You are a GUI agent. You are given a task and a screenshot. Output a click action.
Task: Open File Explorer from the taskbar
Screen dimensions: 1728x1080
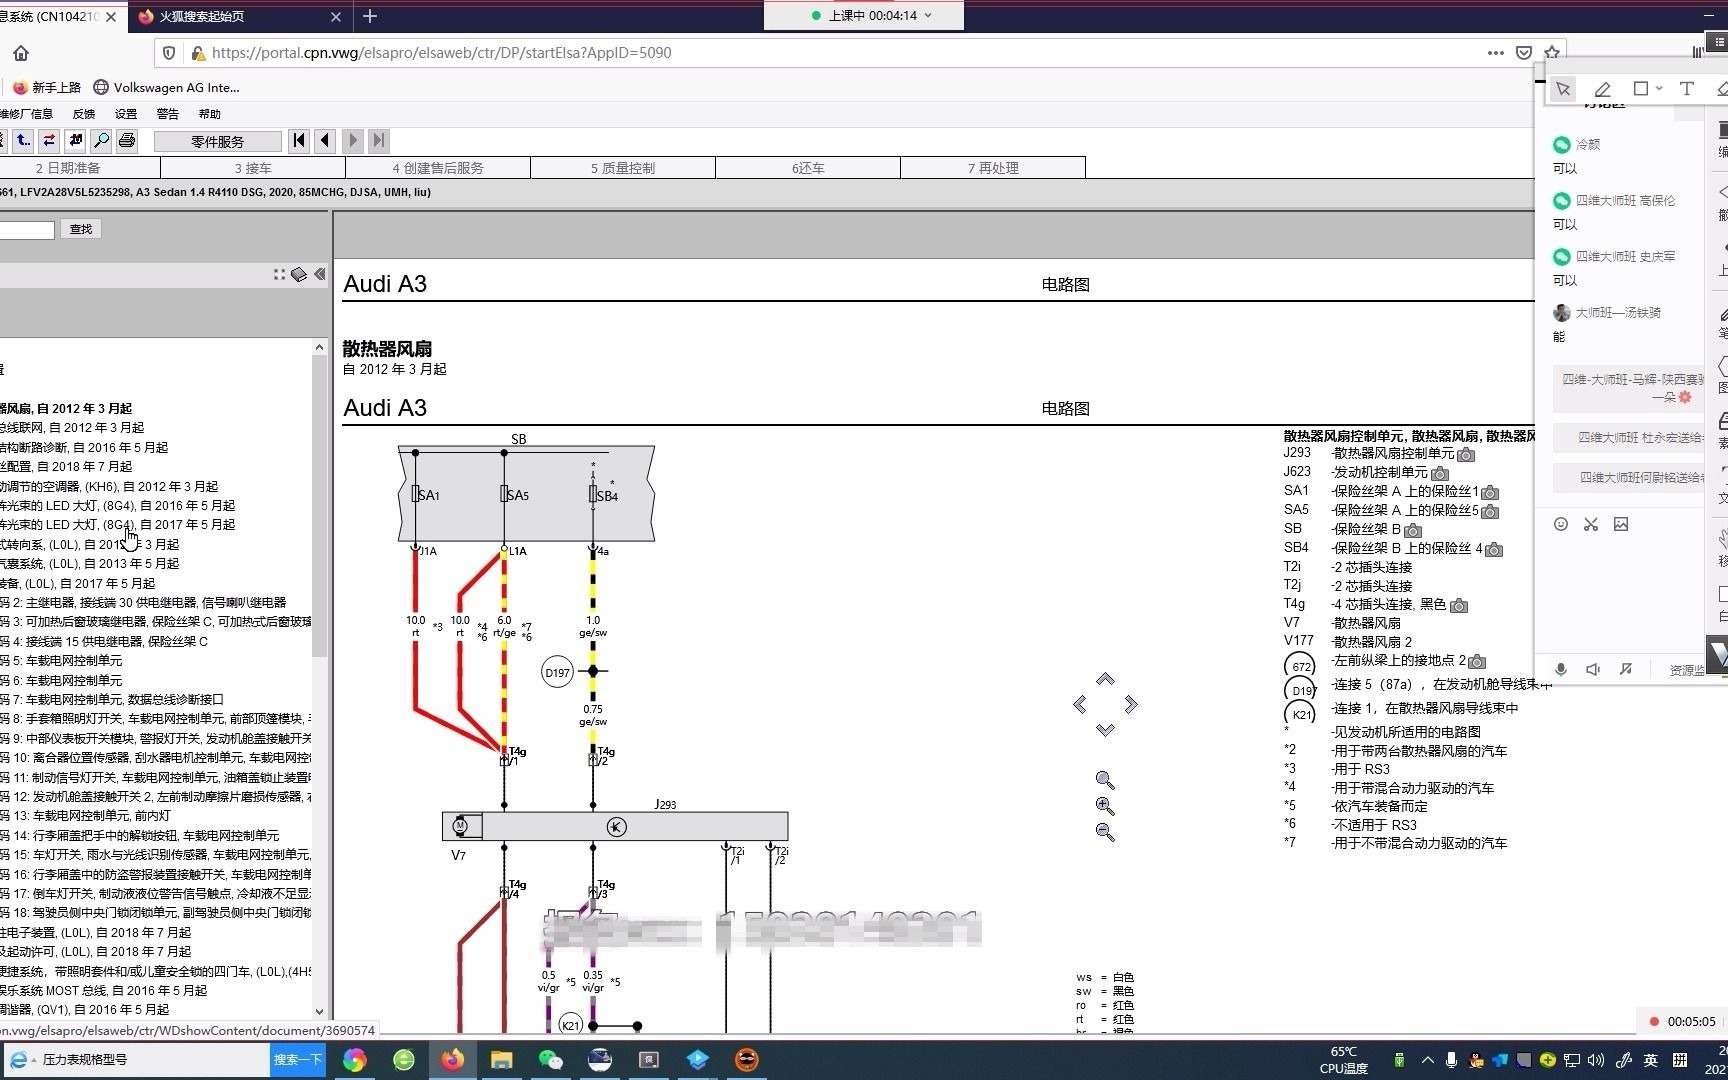[501, 1060]
